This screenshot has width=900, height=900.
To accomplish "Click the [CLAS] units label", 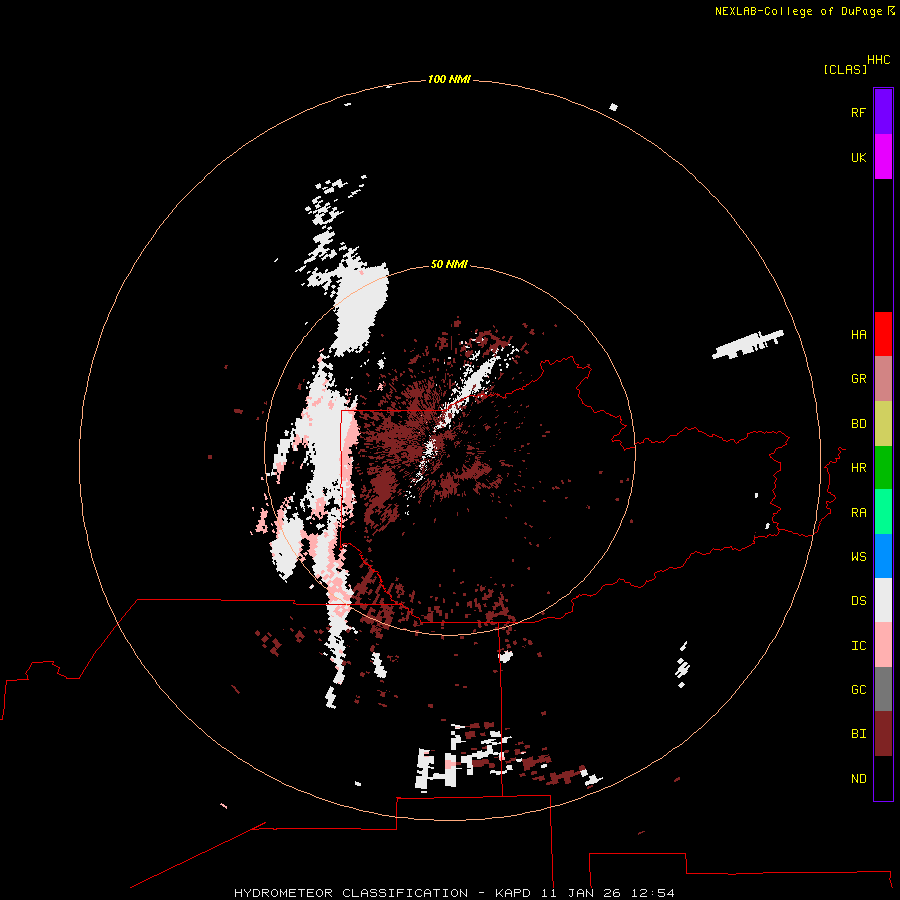I will point(845,69).
